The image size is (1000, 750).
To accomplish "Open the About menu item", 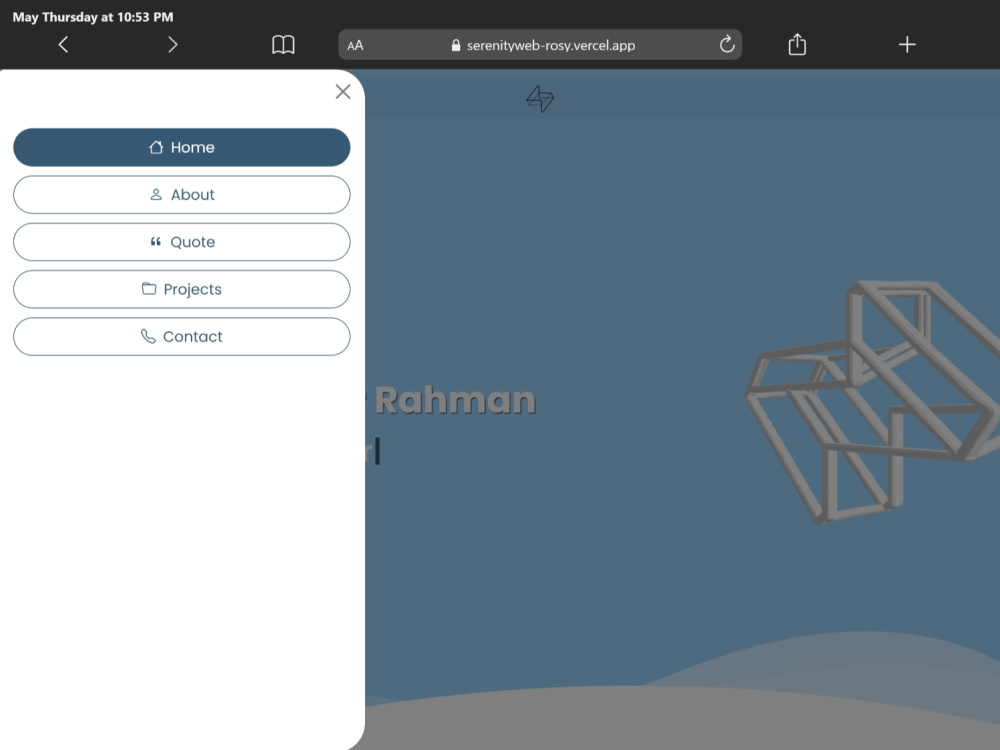I will coord(182,195).
